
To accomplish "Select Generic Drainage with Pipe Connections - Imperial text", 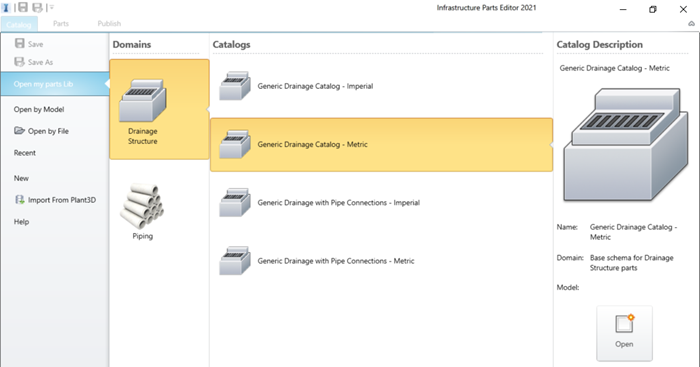I will tap(338, 203).
